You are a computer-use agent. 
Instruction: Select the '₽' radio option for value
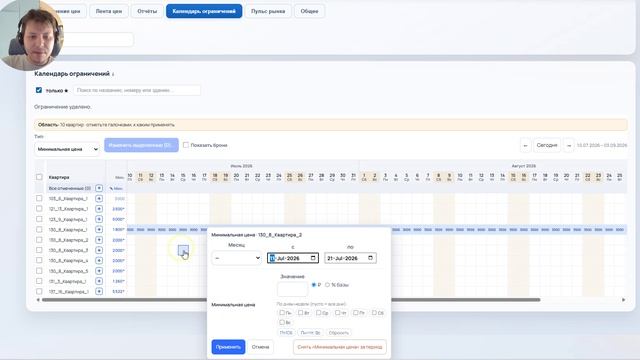(314, 285)
